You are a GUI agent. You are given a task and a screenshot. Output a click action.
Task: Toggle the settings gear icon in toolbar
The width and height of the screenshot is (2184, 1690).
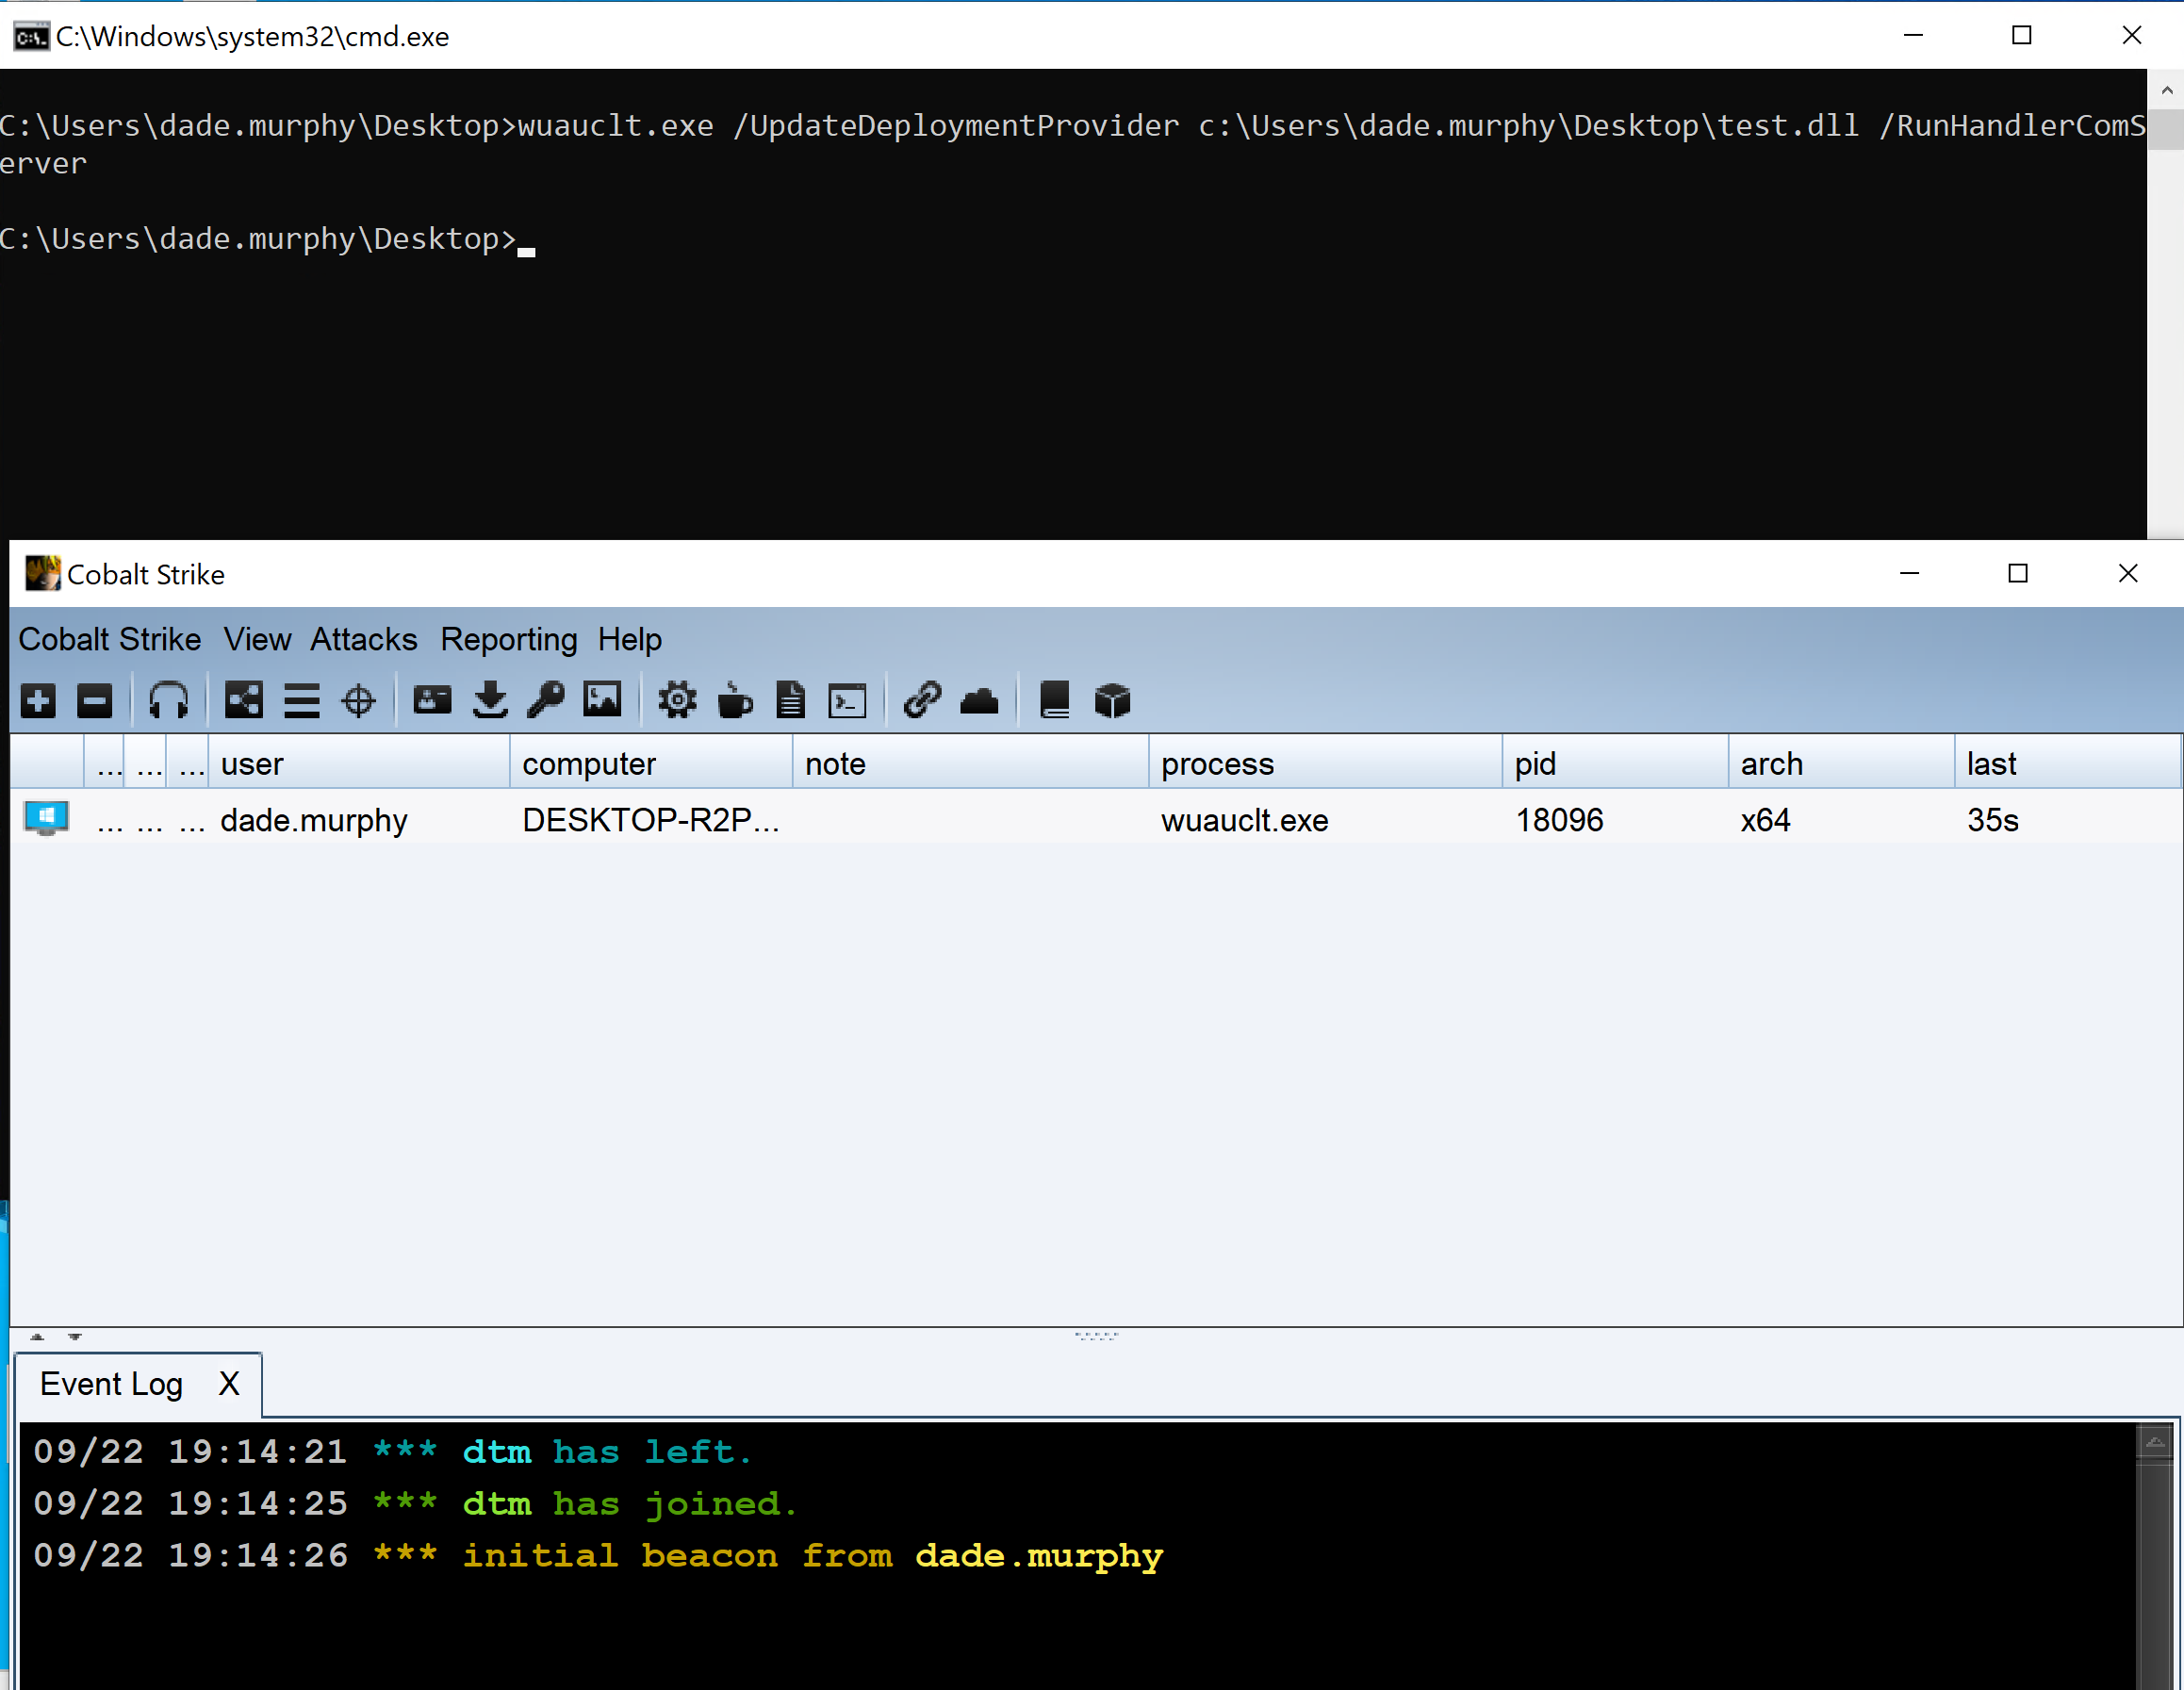pyautogui.click(x=676, y=698)
